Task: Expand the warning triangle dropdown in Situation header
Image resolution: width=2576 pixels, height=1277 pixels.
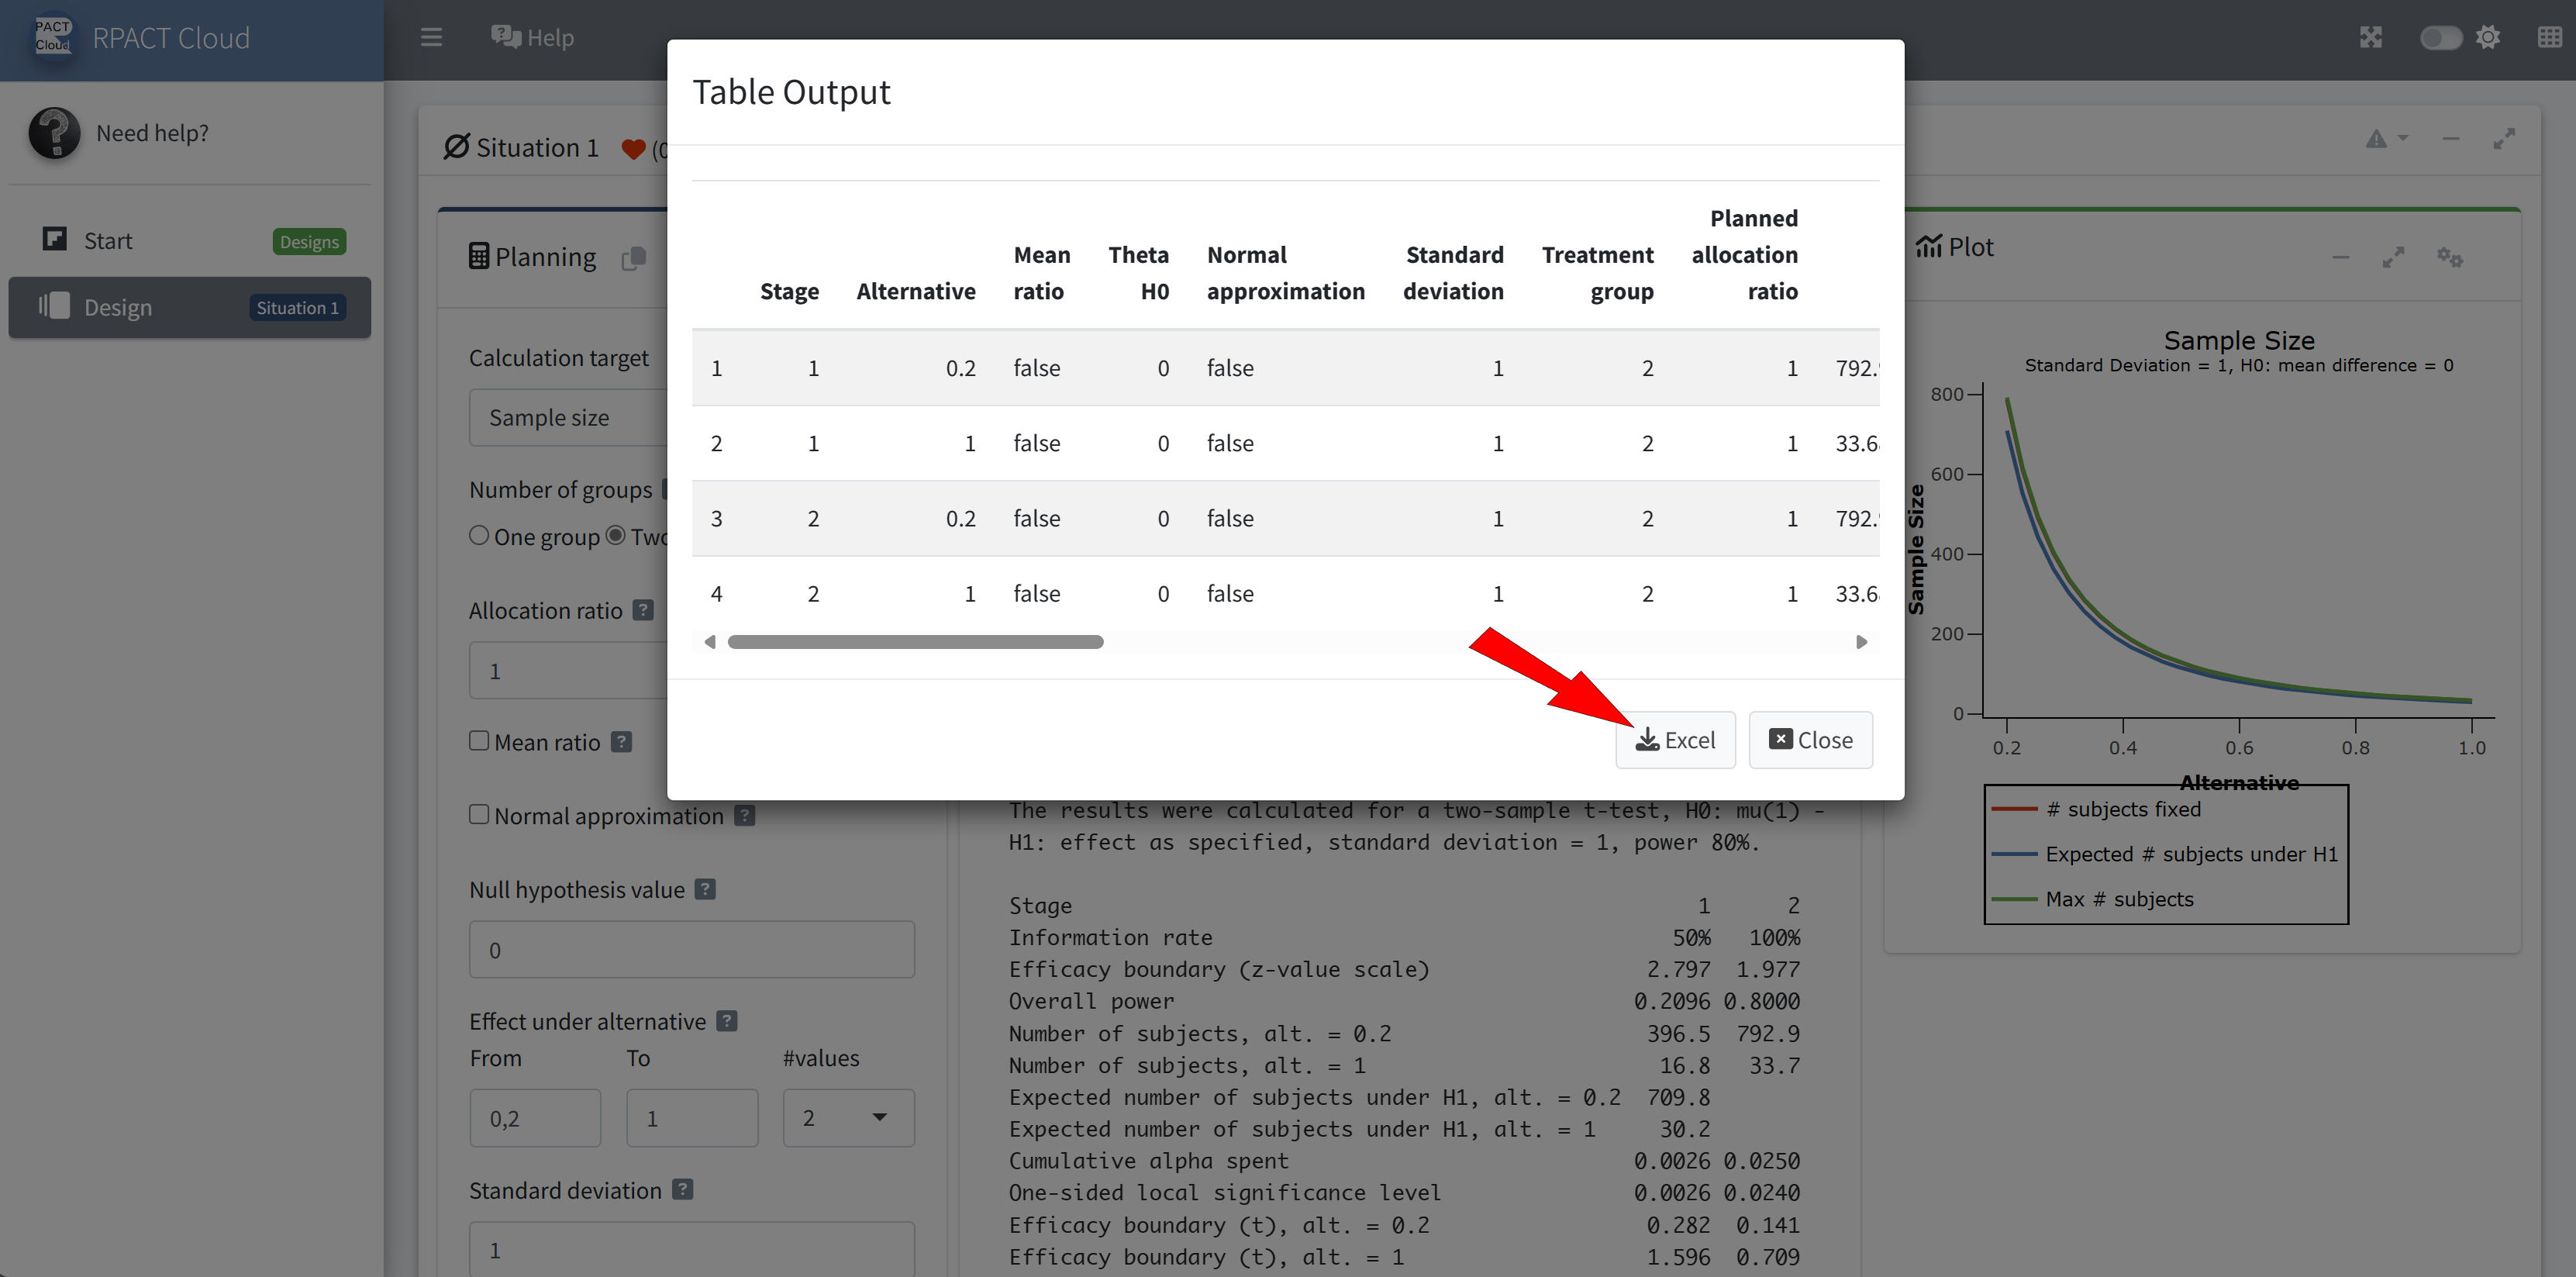Action: 2385,140
